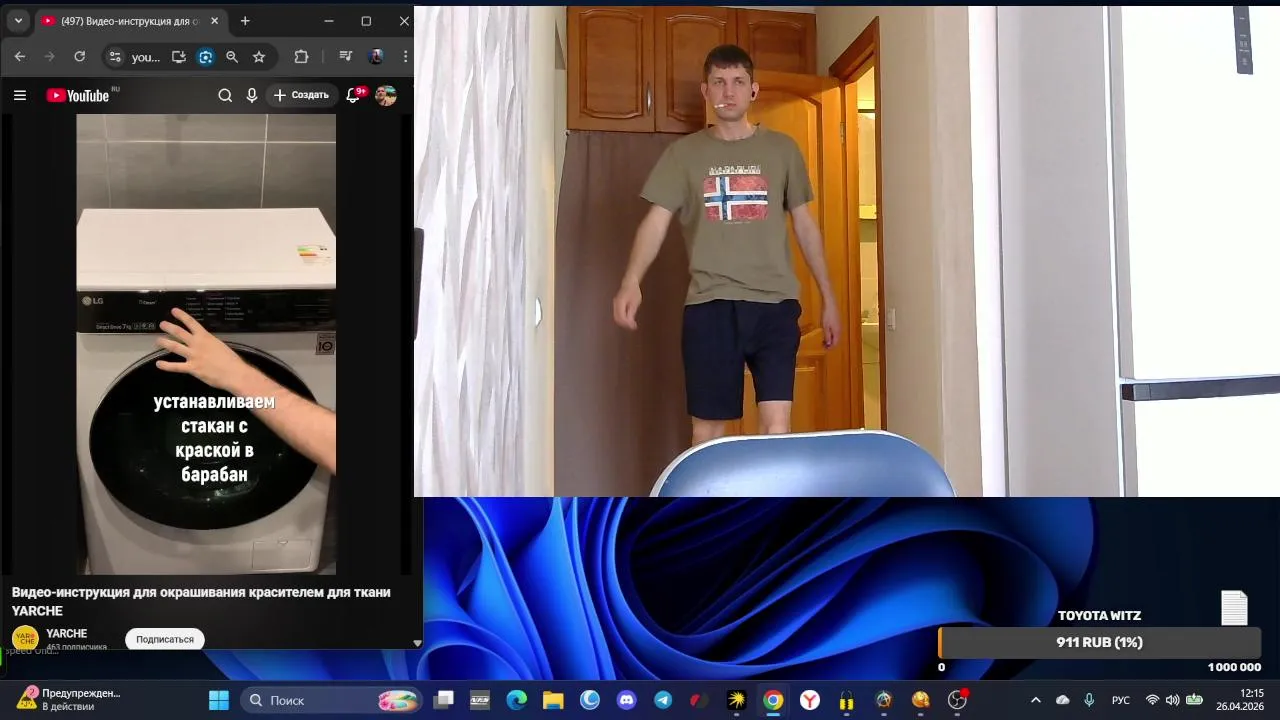Open clock showing 12:15 date
1280x720 pixels.
click(x=1240, y=699)
